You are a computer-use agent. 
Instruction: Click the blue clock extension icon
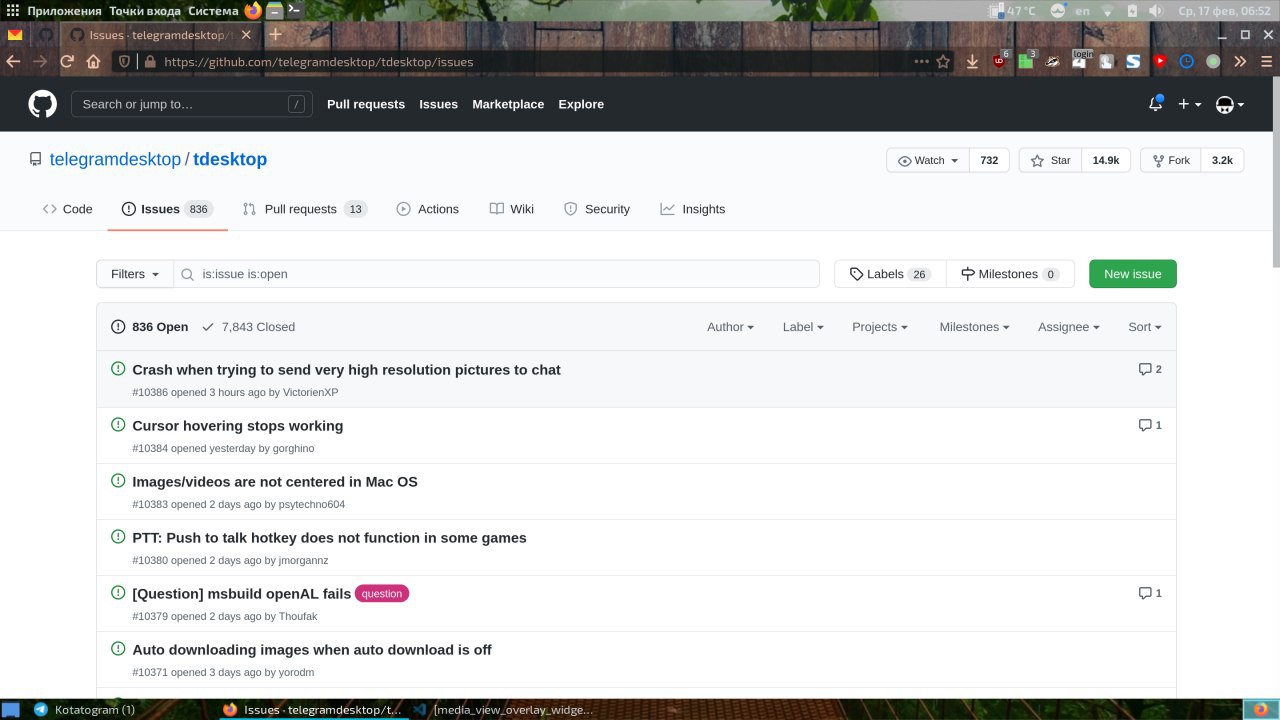coord(1186,61)
